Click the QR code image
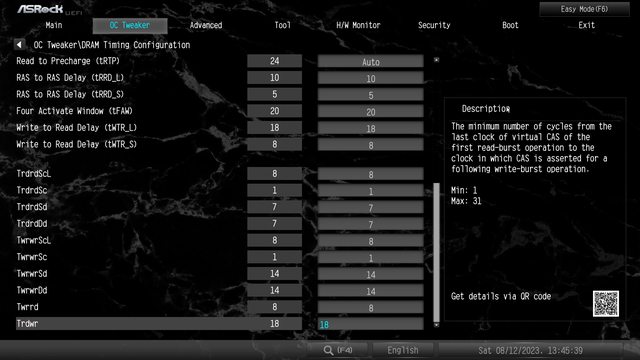Viewport: 640px width, 360px height. [x=606, y=304]
